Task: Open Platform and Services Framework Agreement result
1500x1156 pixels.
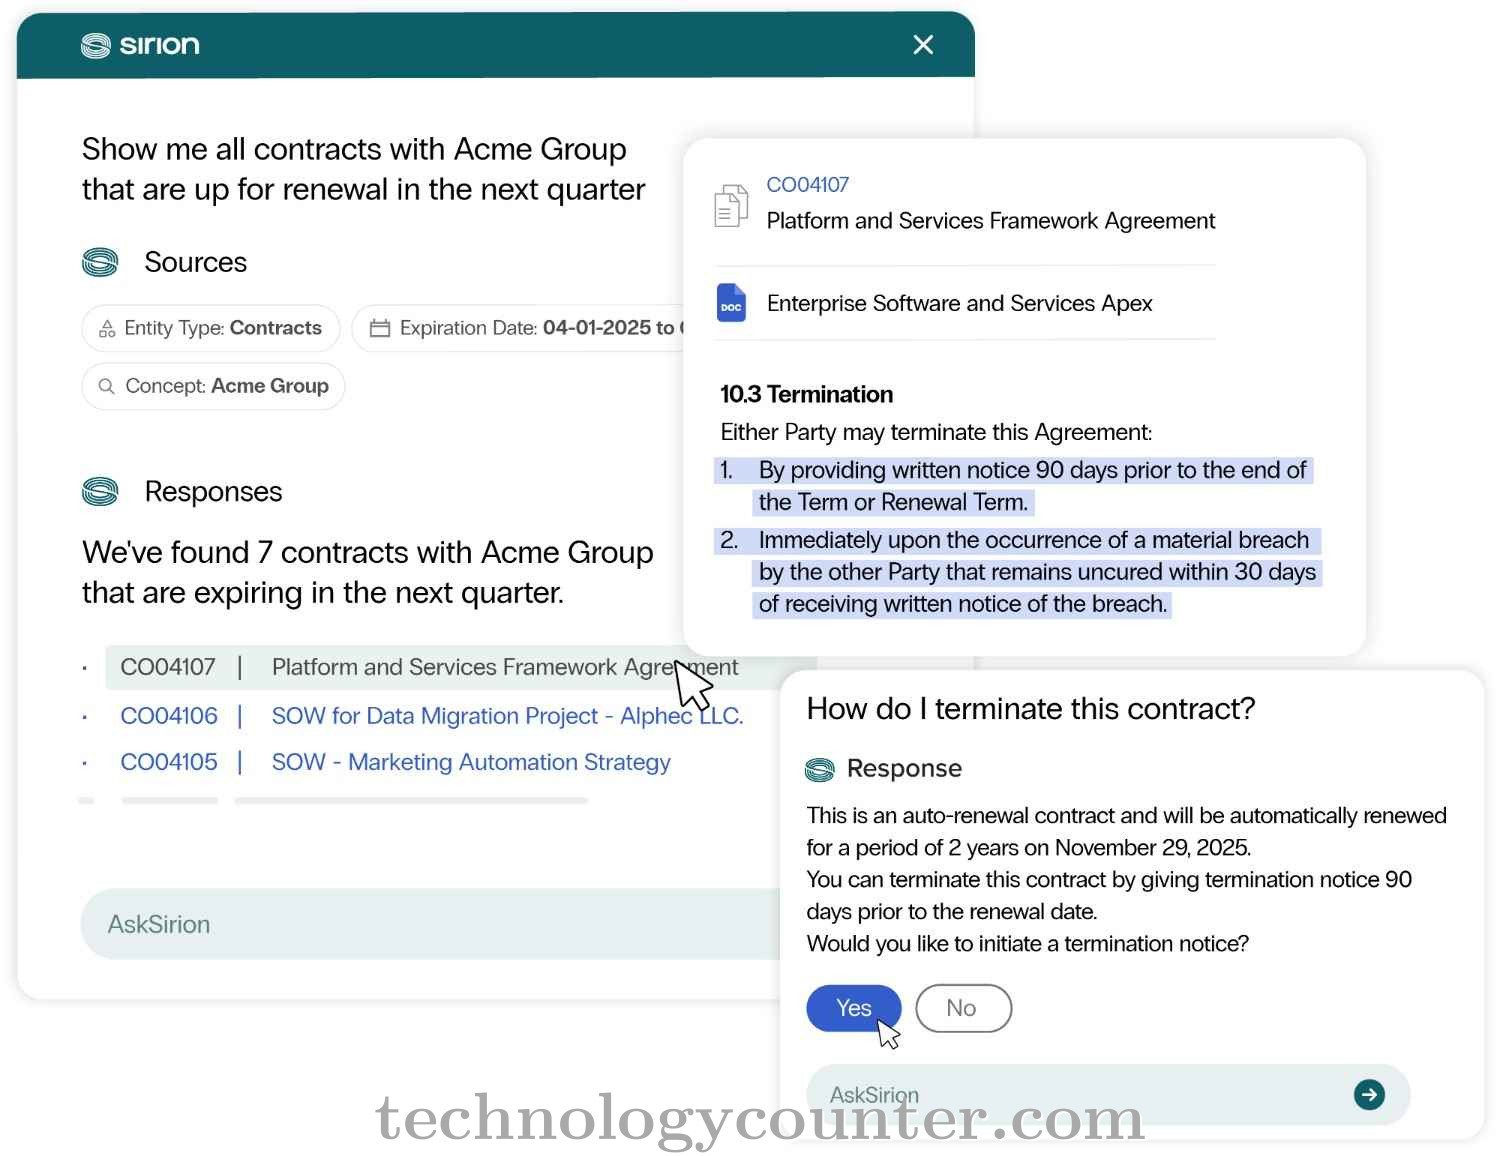Action: 505,667
